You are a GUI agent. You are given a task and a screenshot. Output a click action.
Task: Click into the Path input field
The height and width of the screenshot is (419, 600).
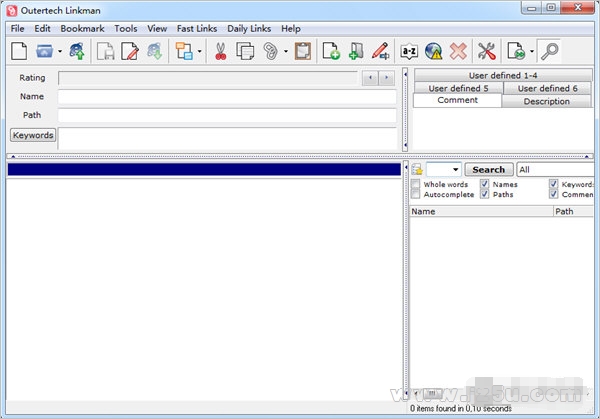click(x=227, y=115)
